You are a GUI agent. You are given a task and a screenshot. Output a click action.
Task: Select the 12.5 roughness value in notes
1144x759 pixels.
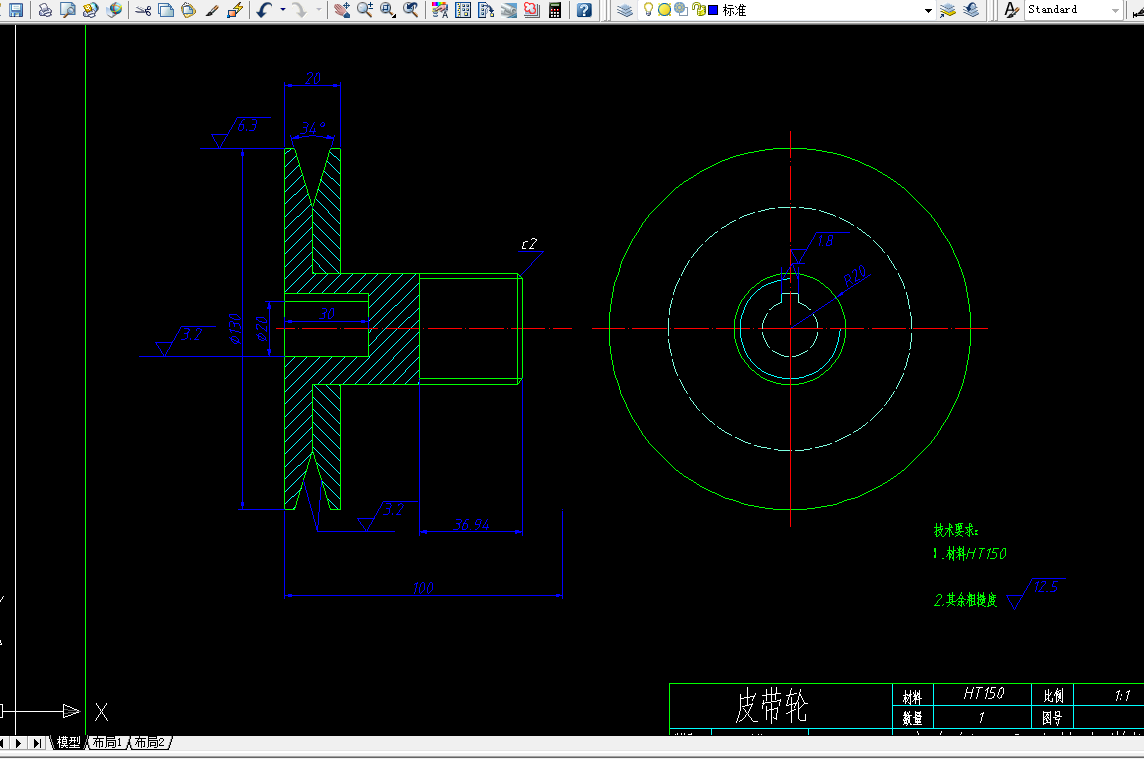pyautogui.click(x=1046, y=586)
